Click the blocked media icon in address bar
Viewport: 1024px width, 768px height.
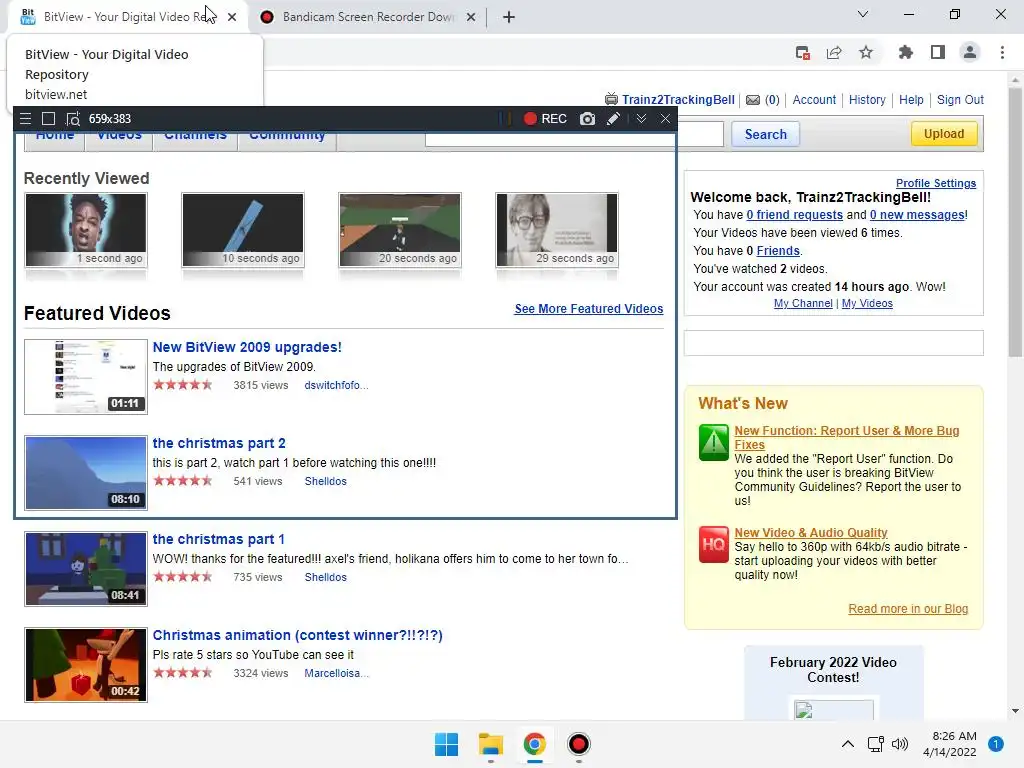(803, 53)
